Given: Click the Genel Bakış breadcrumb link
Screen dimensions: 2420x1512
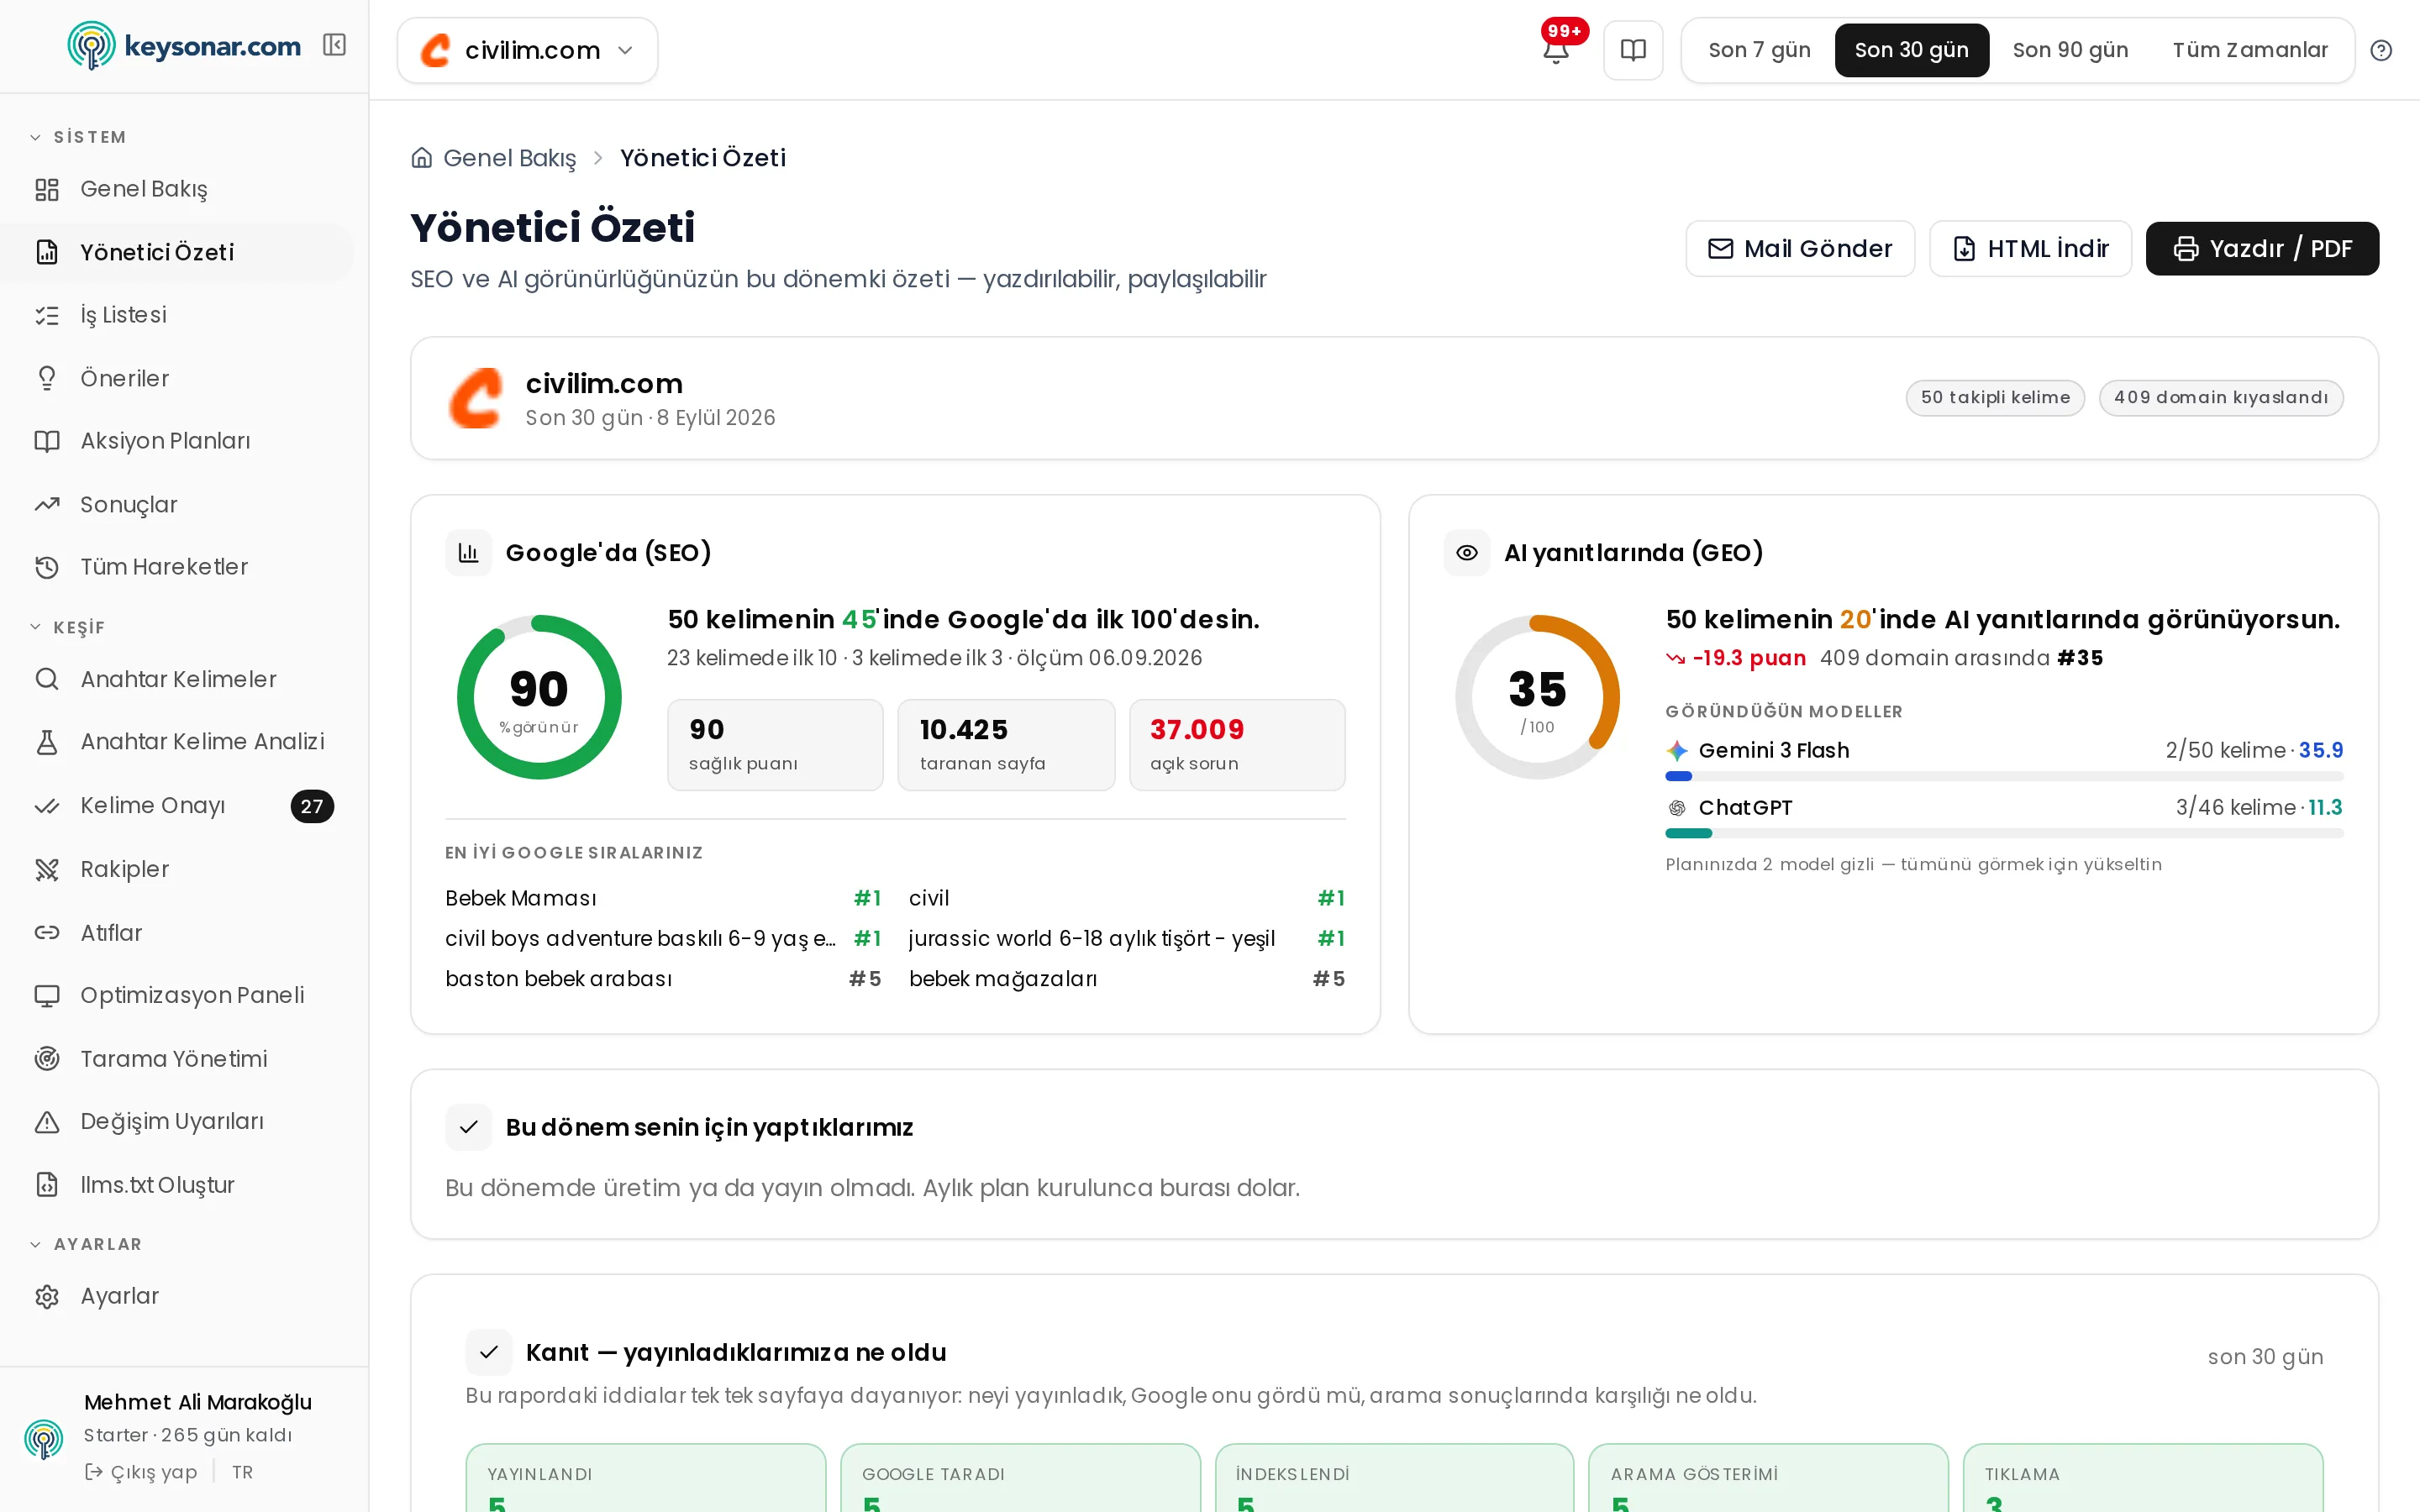Looking at the screenshot, I should [x=509, y=158].
